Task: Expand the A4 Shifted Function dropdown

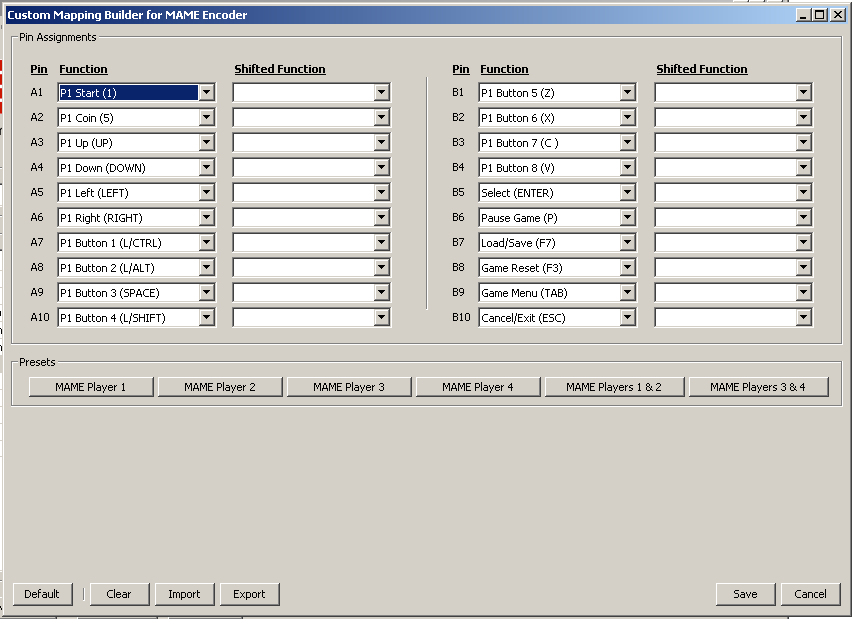Action: [381, 168]
